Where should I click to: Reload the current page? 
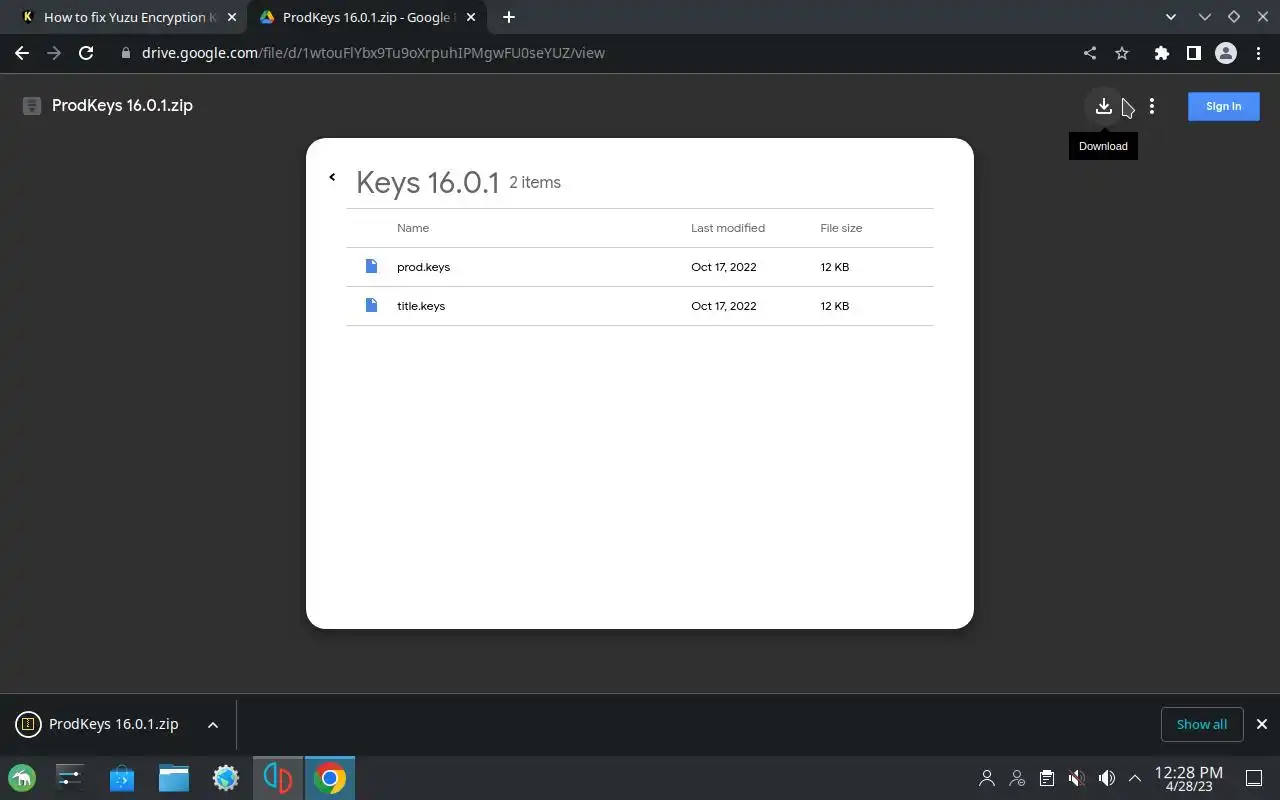[x=86, y=53]
